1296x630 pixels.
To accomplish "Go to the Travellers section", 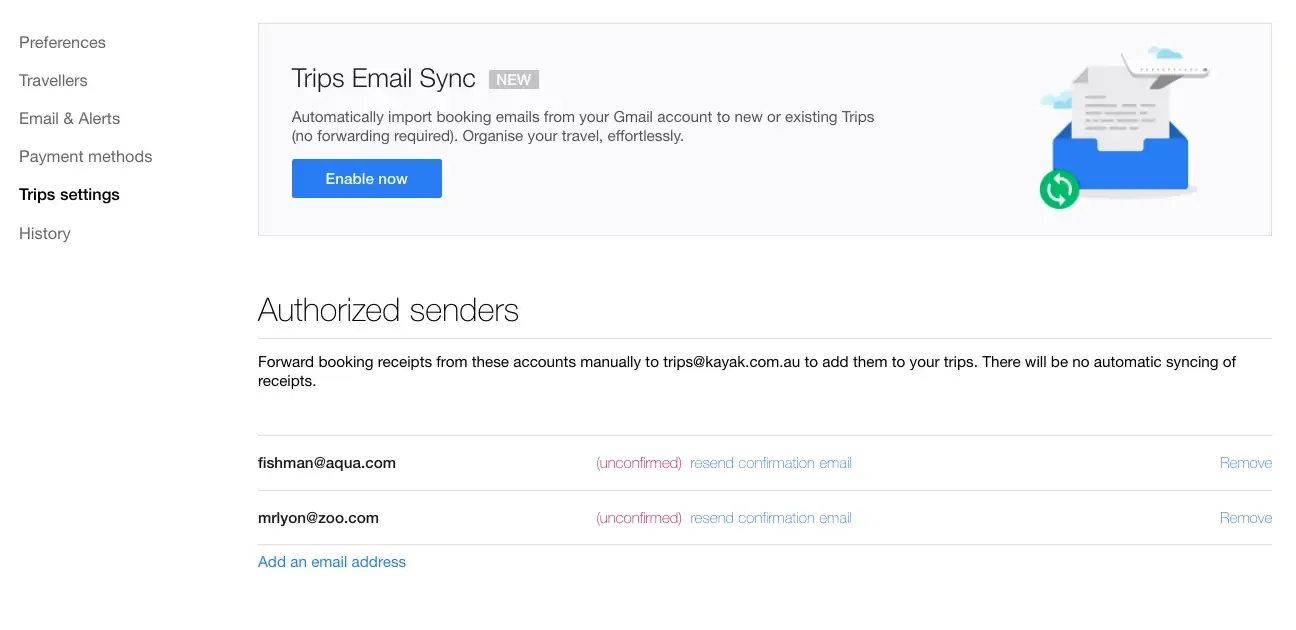I will pos(53,81).
